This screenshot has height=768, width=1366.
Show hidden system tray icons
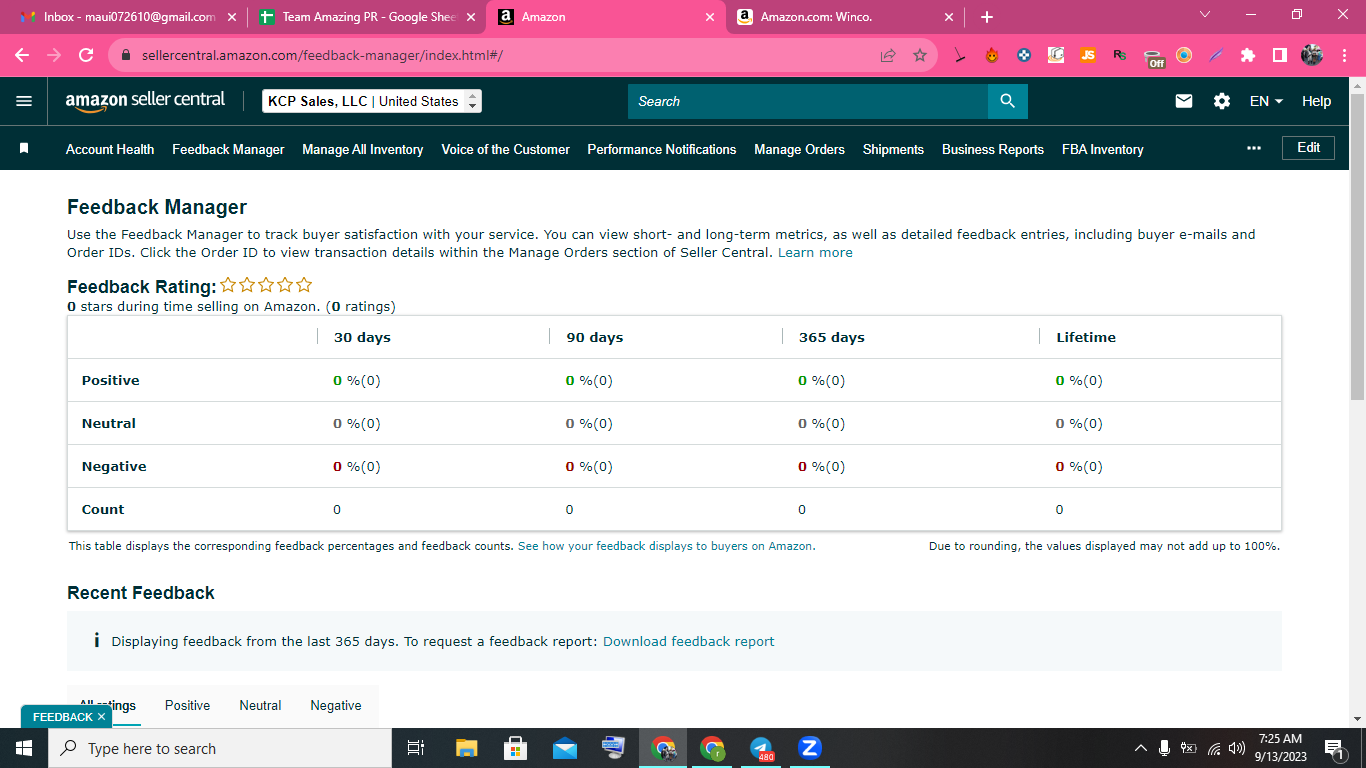[1141, 748]
